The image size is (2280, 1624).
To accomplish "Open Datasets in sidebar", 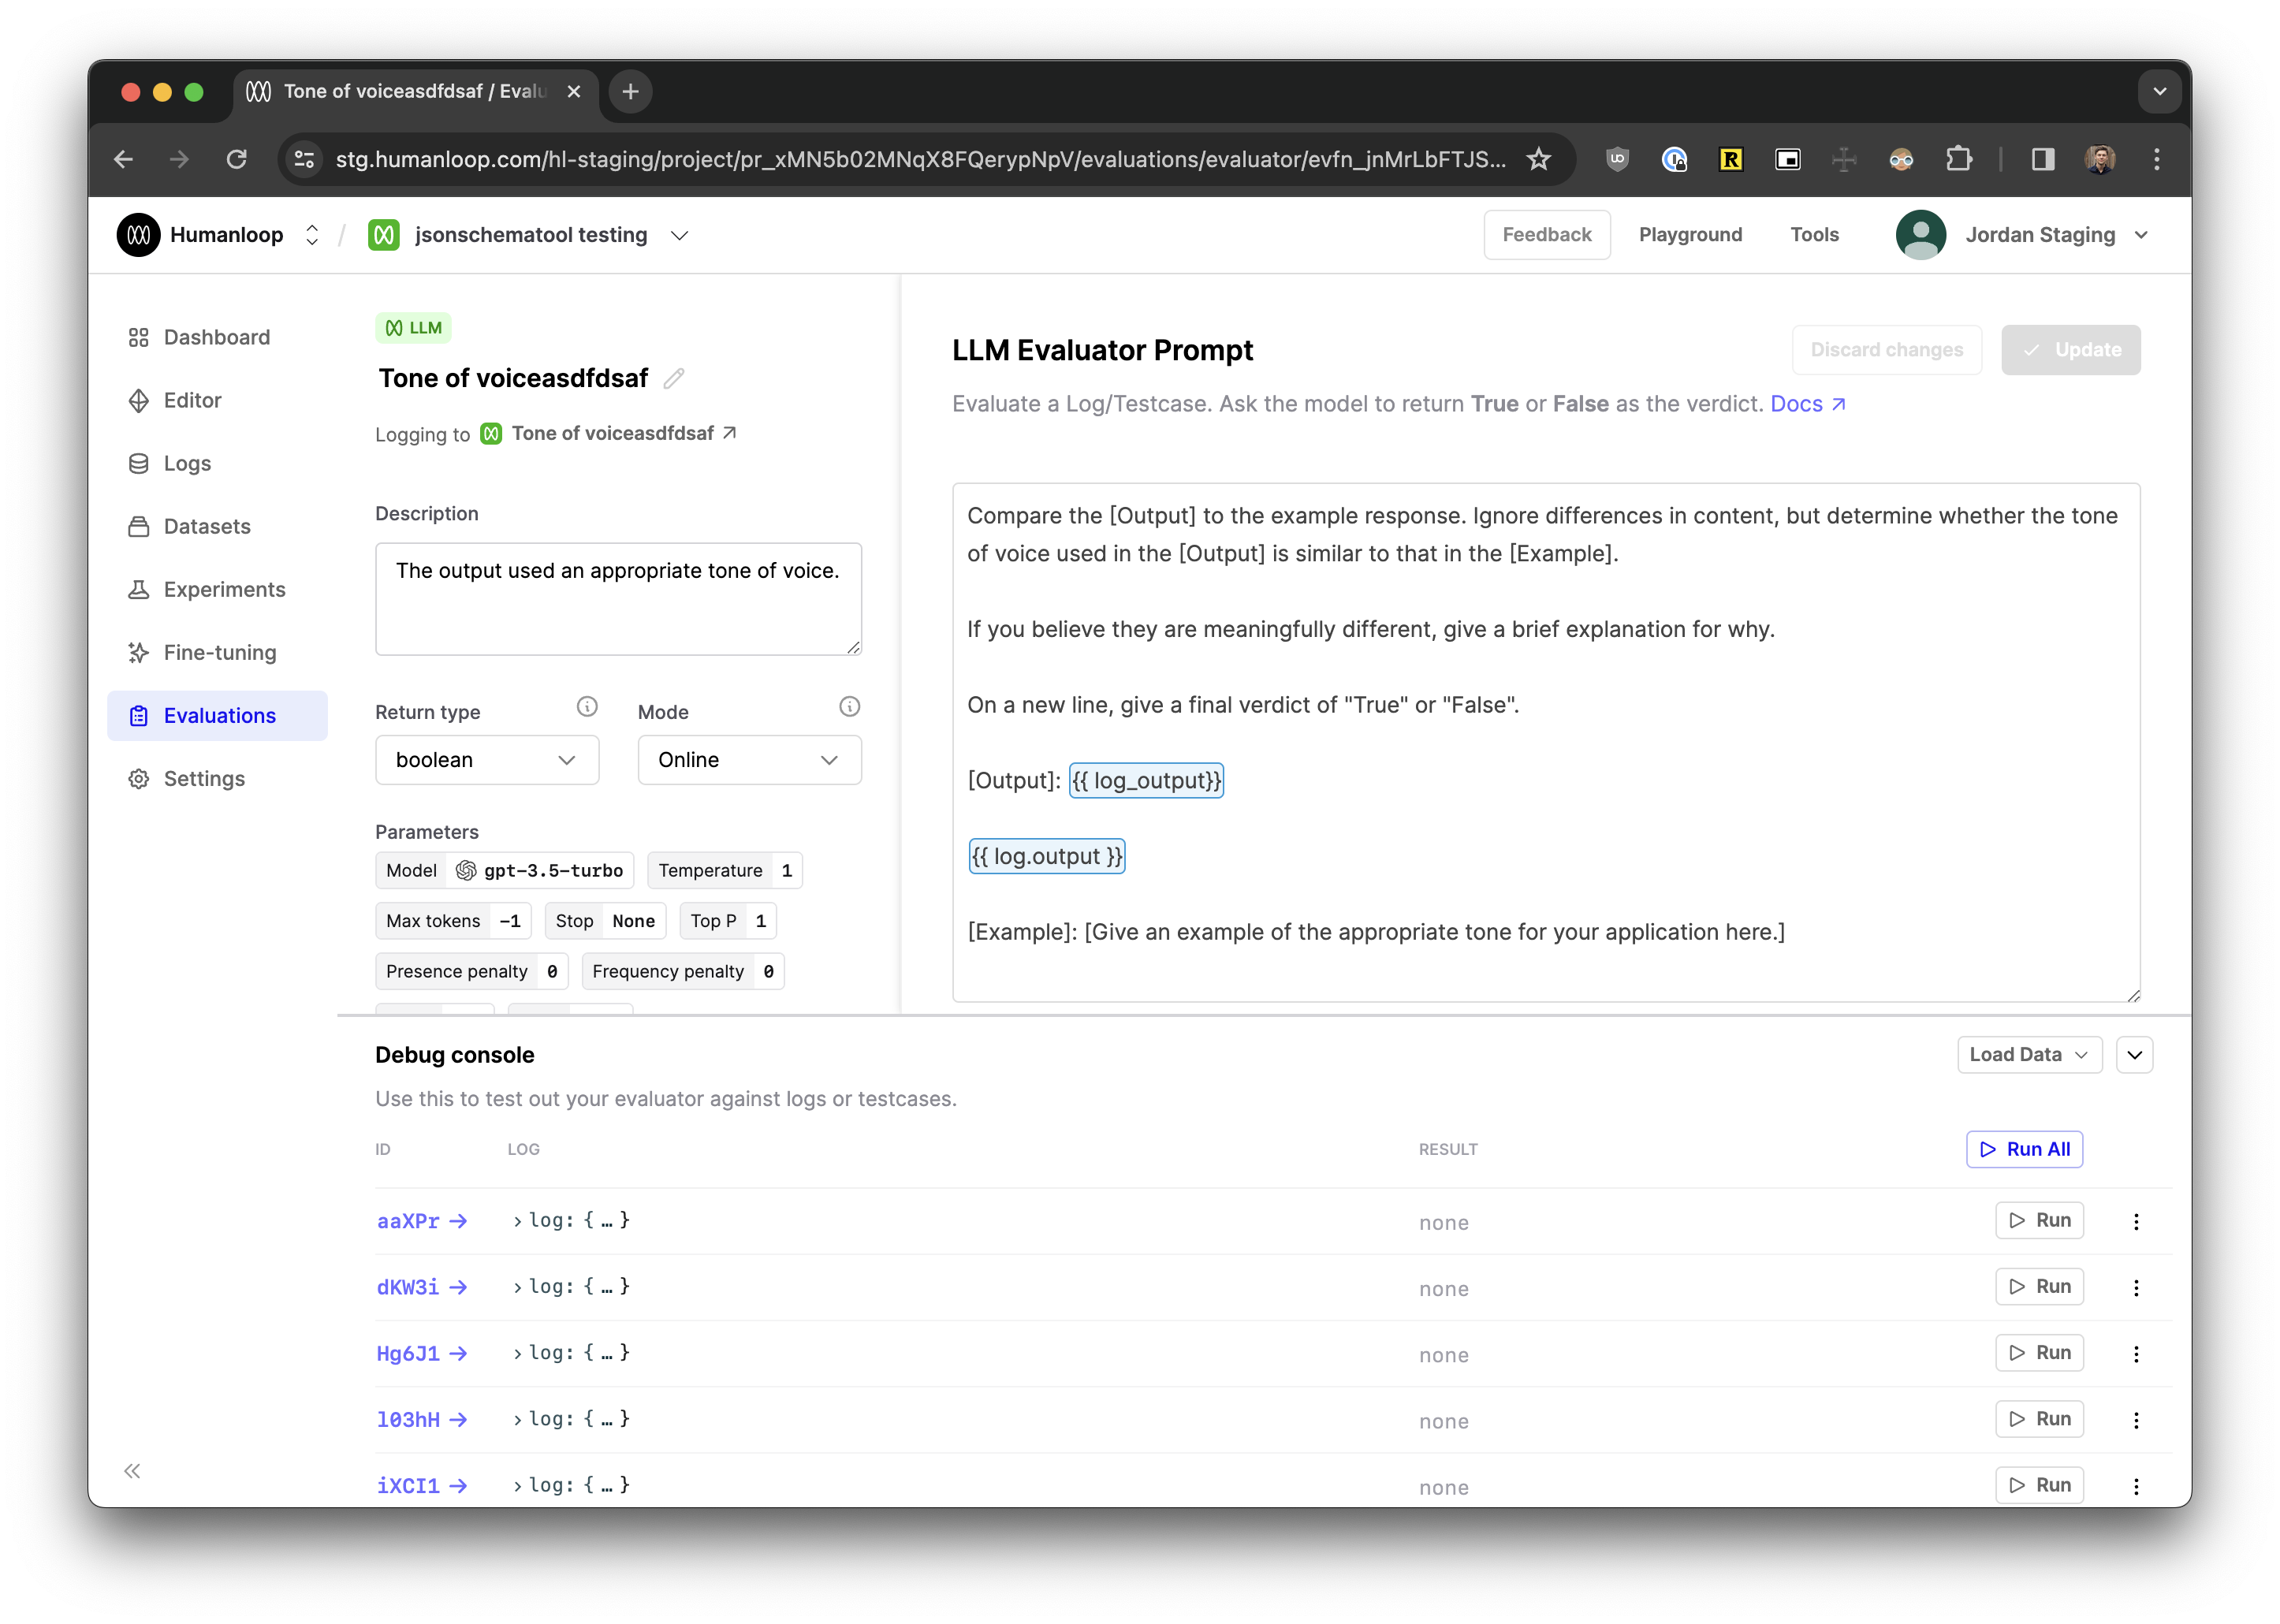I will [217, 526].
